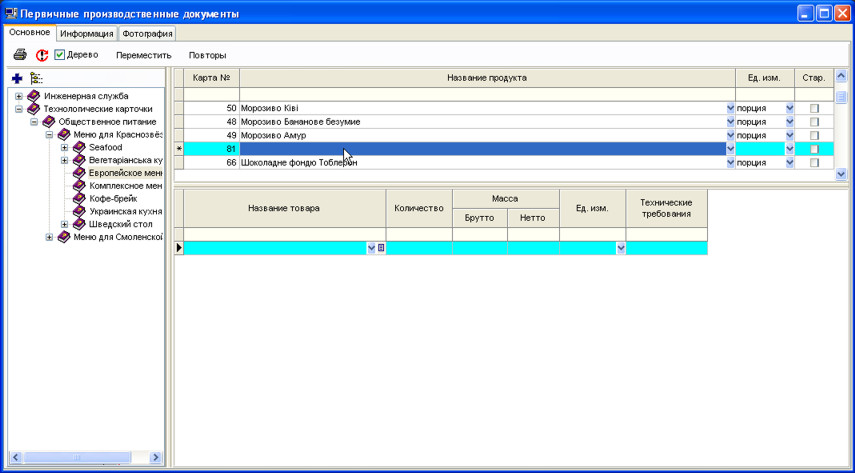The image size is (855, 473).
Task: Click the blue plus add icon
Action: (17, 78)
